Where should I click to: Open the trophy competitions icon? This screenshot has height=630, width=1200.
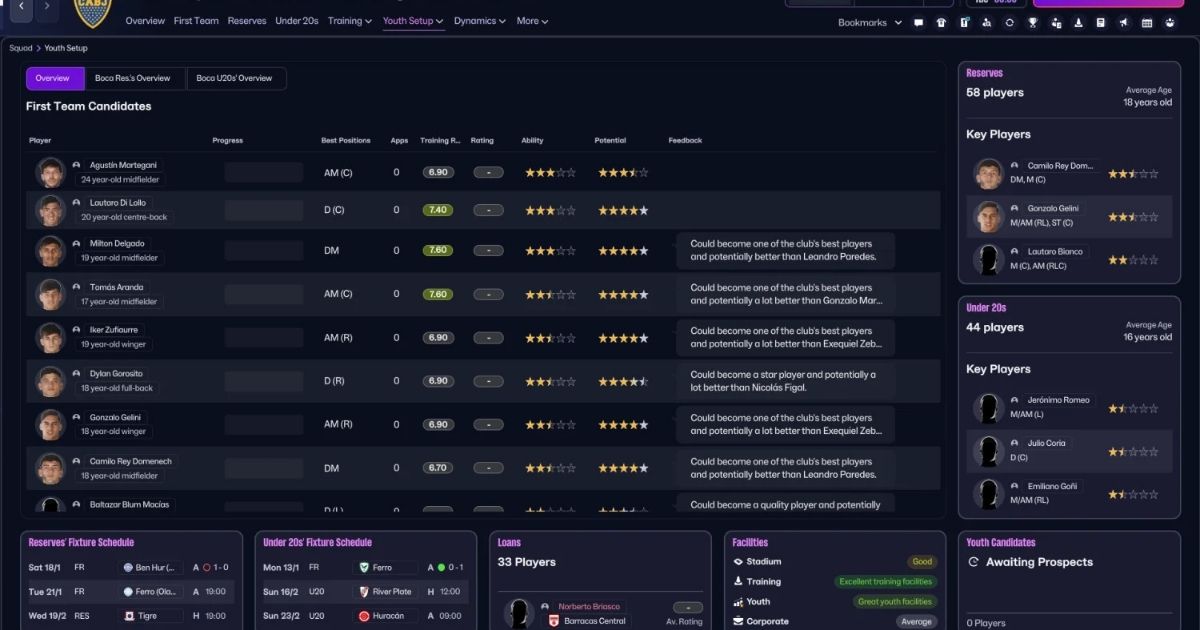pos(1033,23)
